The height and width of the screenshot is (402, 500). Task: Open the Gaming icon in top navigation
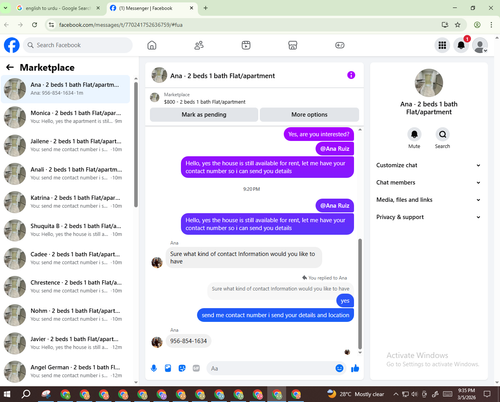tap(340, 45)
